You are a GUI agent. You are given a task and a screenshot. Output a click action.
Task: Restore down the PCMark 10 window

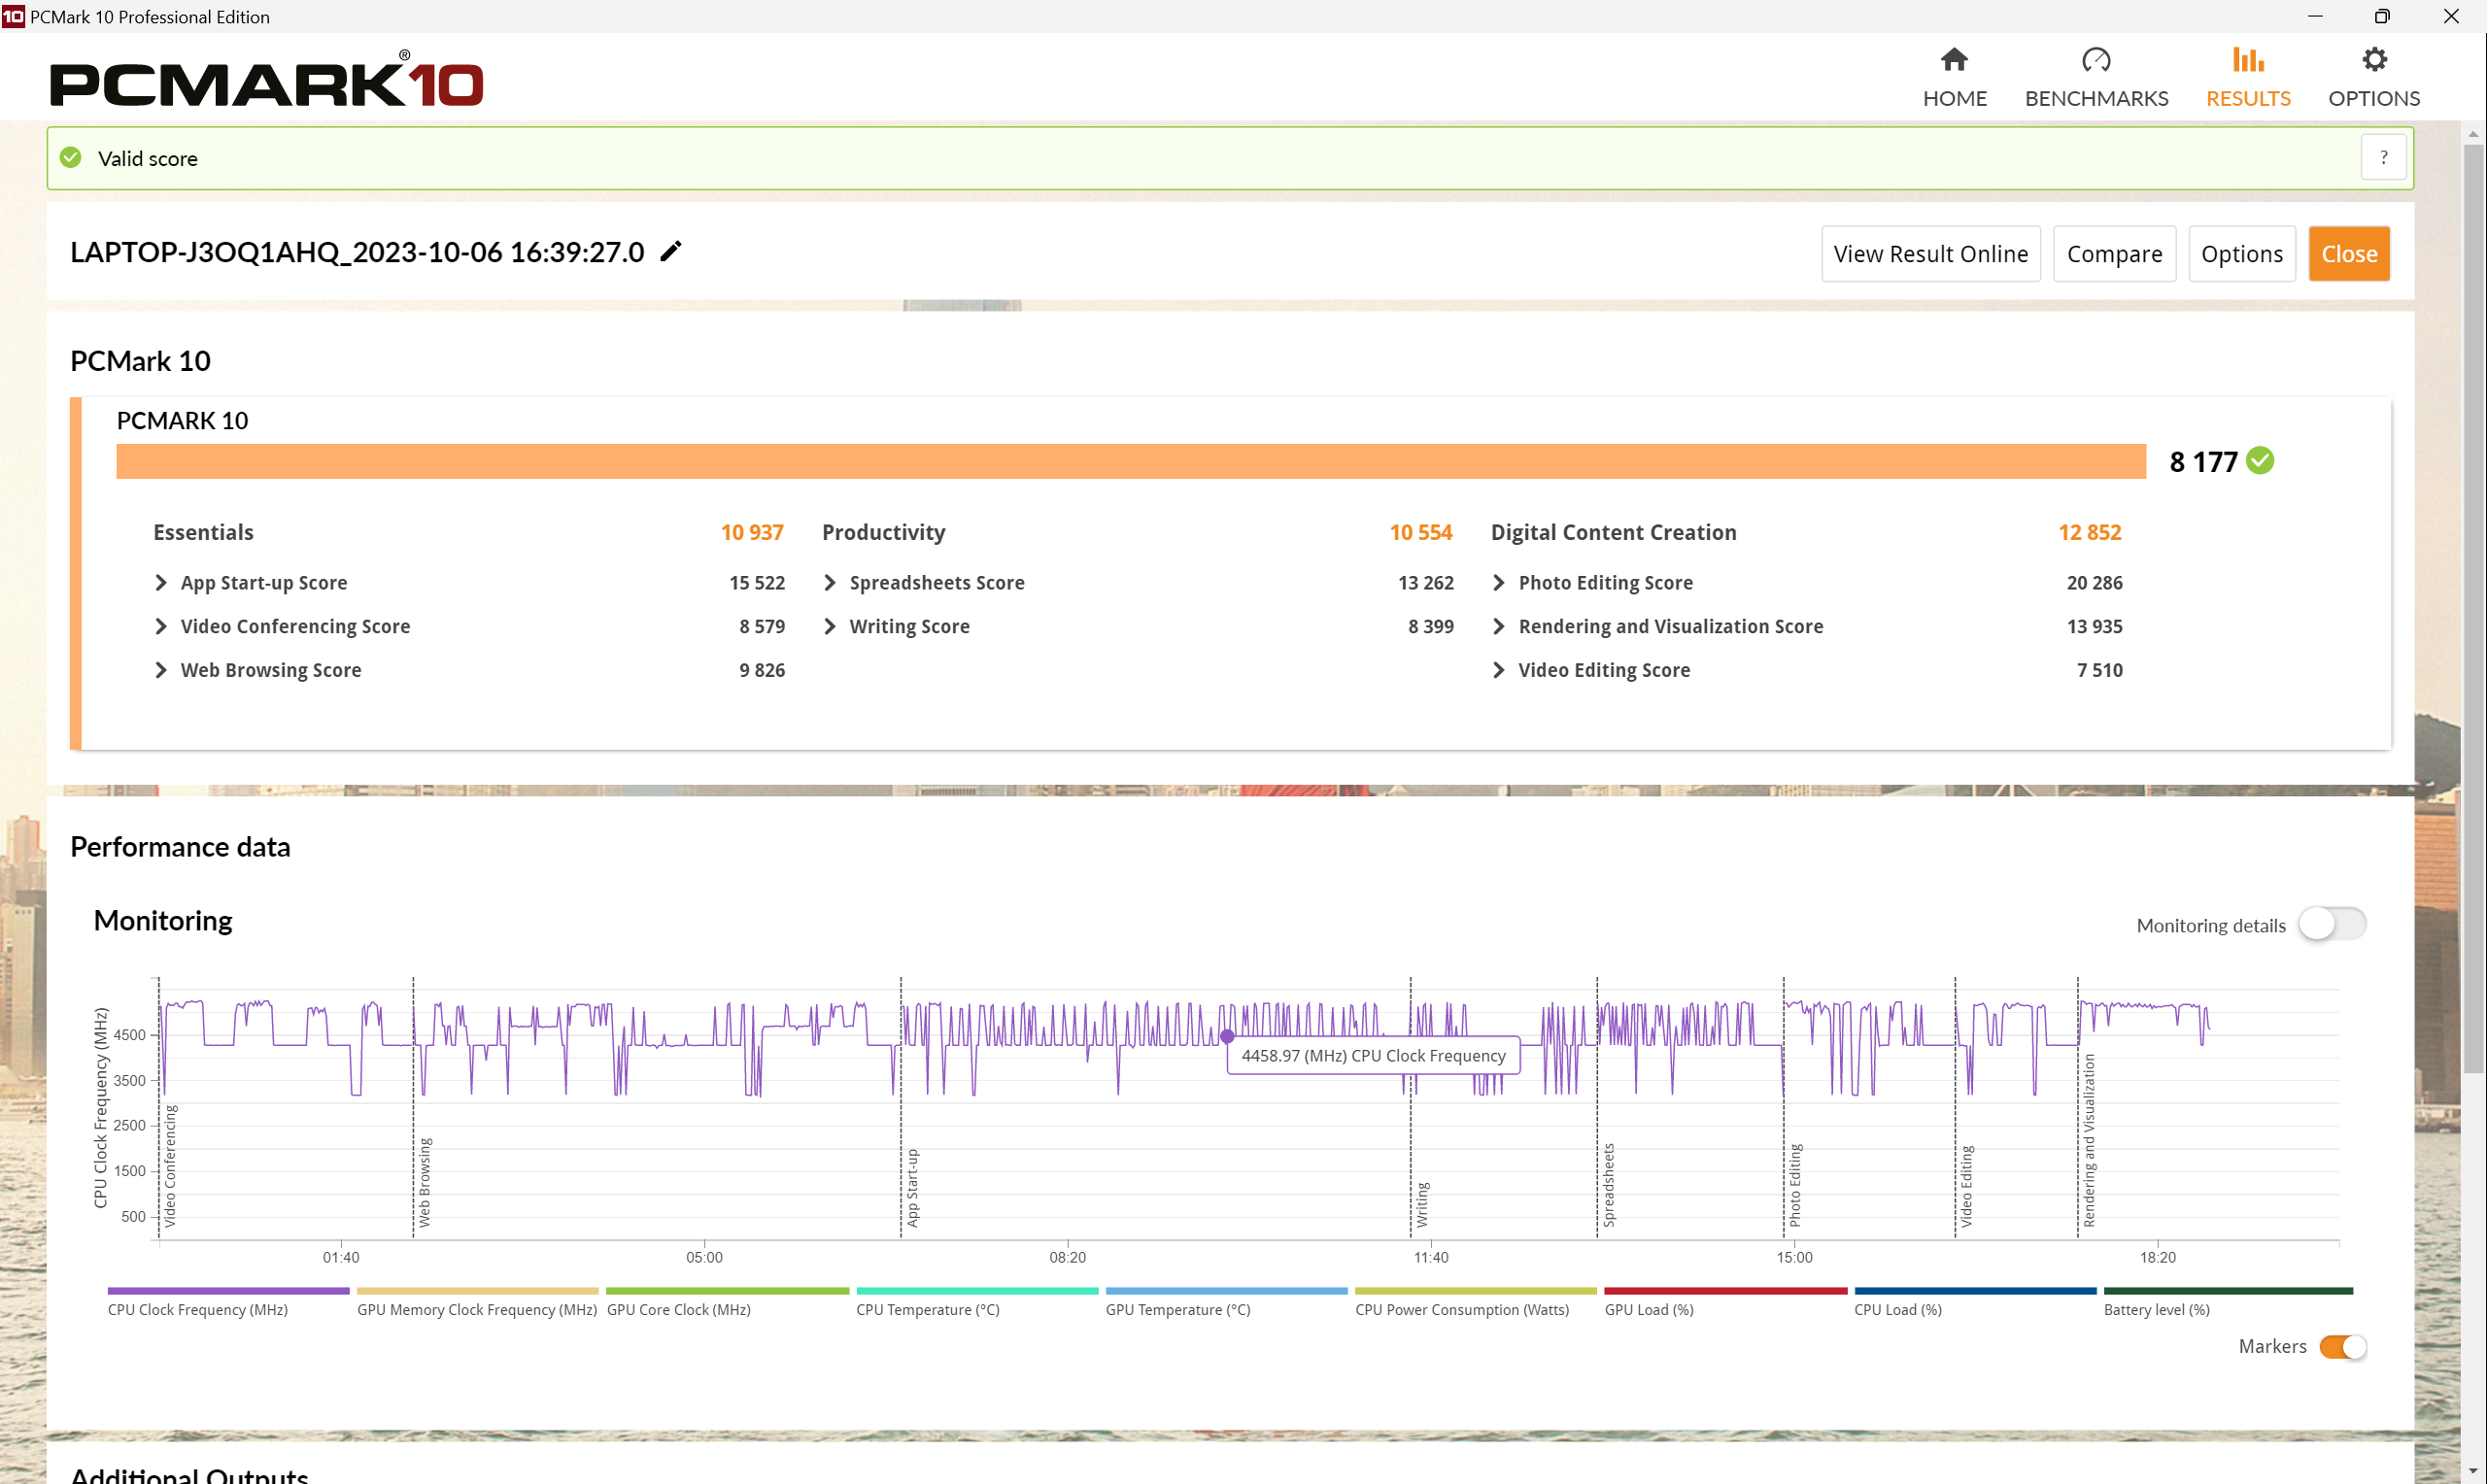coord(2382,16)
